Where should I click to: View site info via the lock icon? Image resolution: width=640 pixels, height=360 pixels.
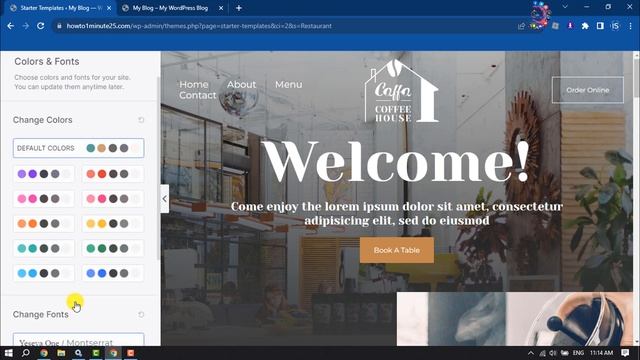click(x=59, y=26)
